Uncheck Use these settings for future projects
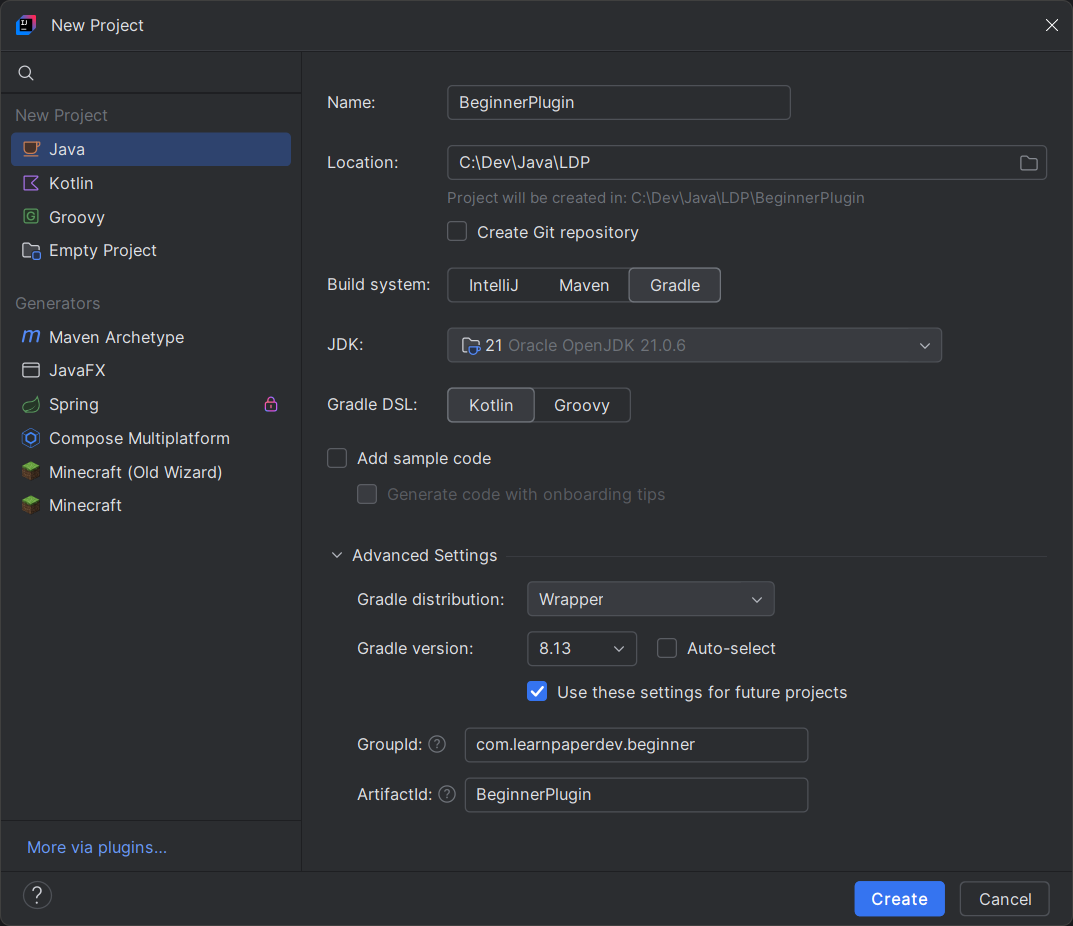Image resolution: width=1073 pixels, height=926 pixels. [x=537, y=691]
